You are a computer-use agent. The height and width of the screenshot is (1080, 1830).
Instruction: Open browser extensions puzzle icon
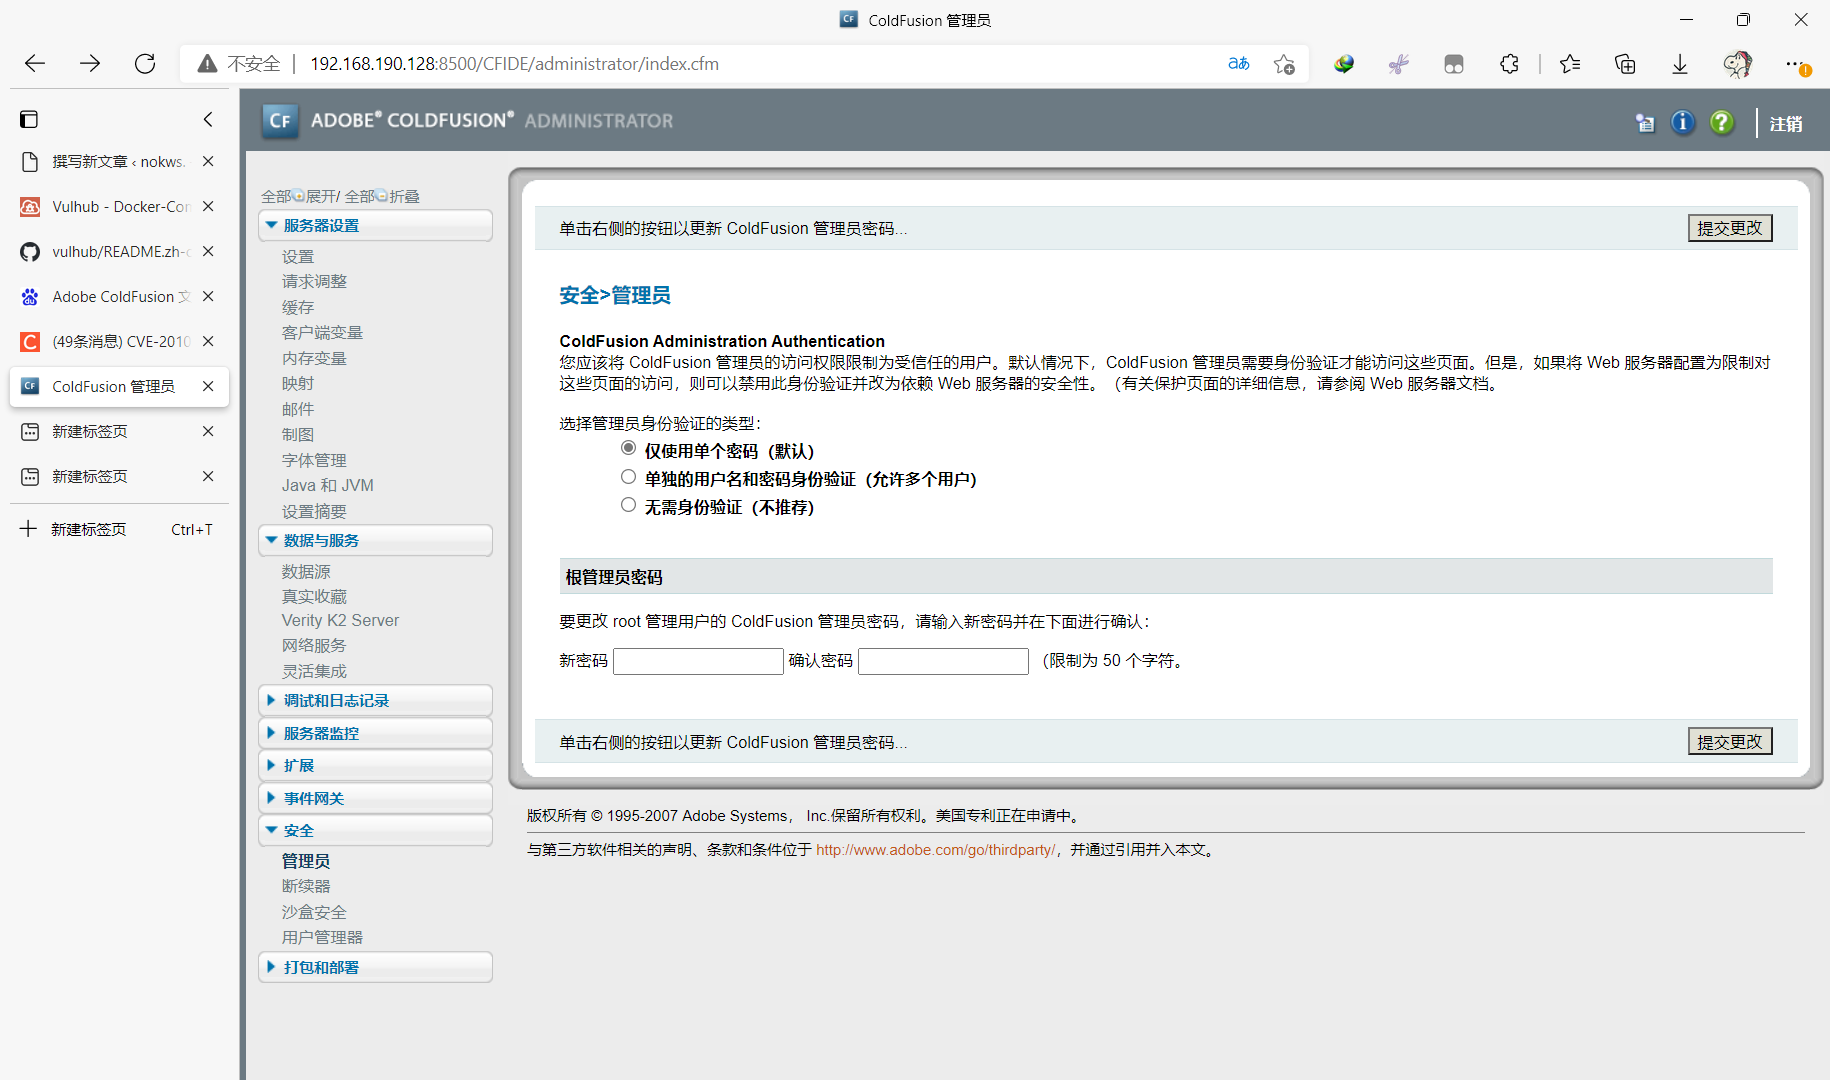(x=1509, y=64)
